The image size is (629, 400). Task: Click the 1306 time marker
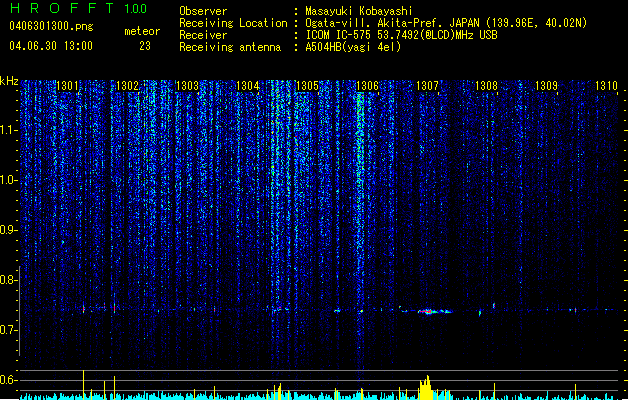coord(367,86)
